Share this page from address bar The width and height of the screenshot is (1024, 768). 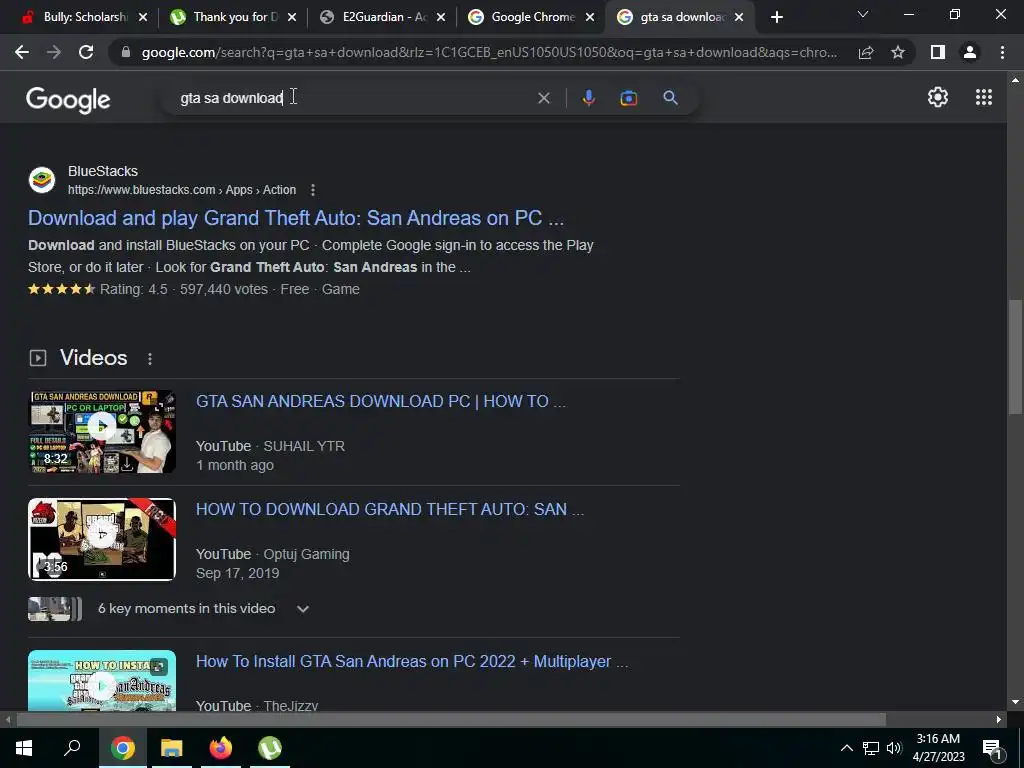(x=866, y=52)
